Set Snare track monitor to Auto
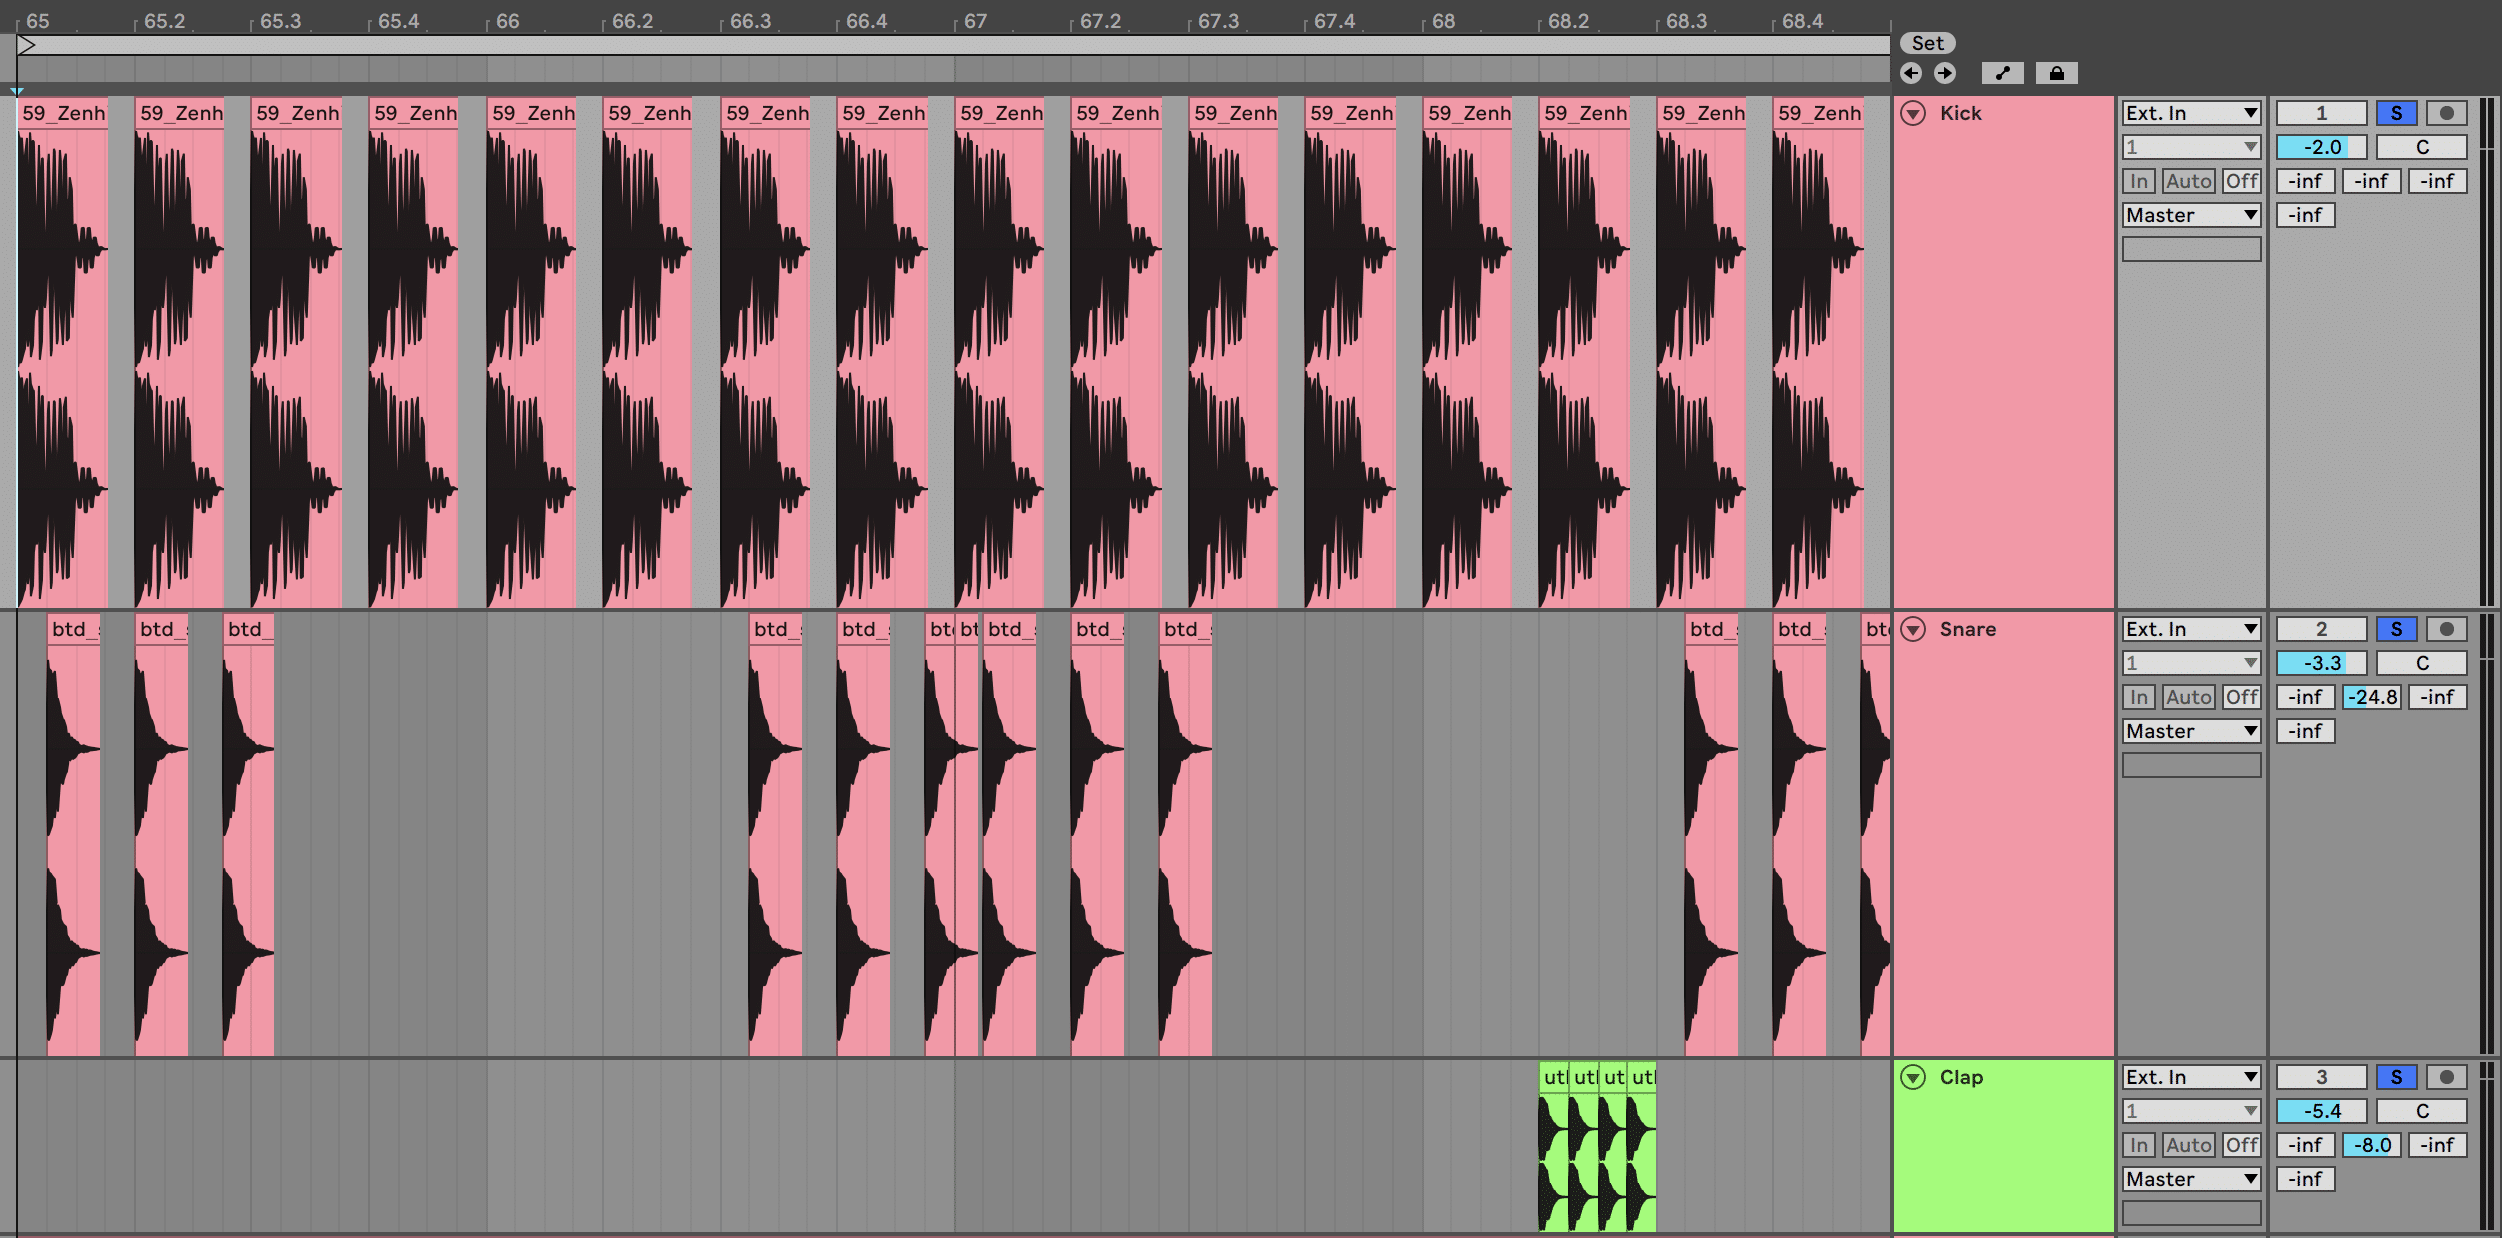2502x1238 pixels. 2189,697
